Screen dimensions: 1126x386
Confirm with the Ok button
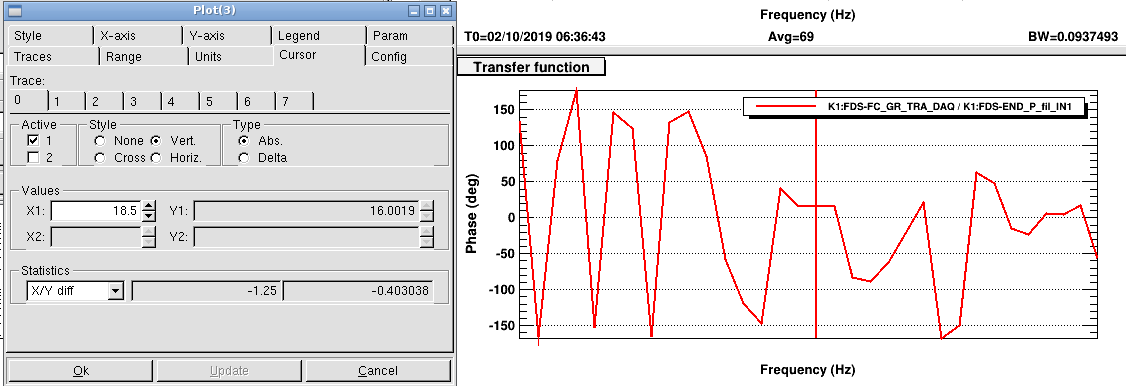(x=81, y=370)
